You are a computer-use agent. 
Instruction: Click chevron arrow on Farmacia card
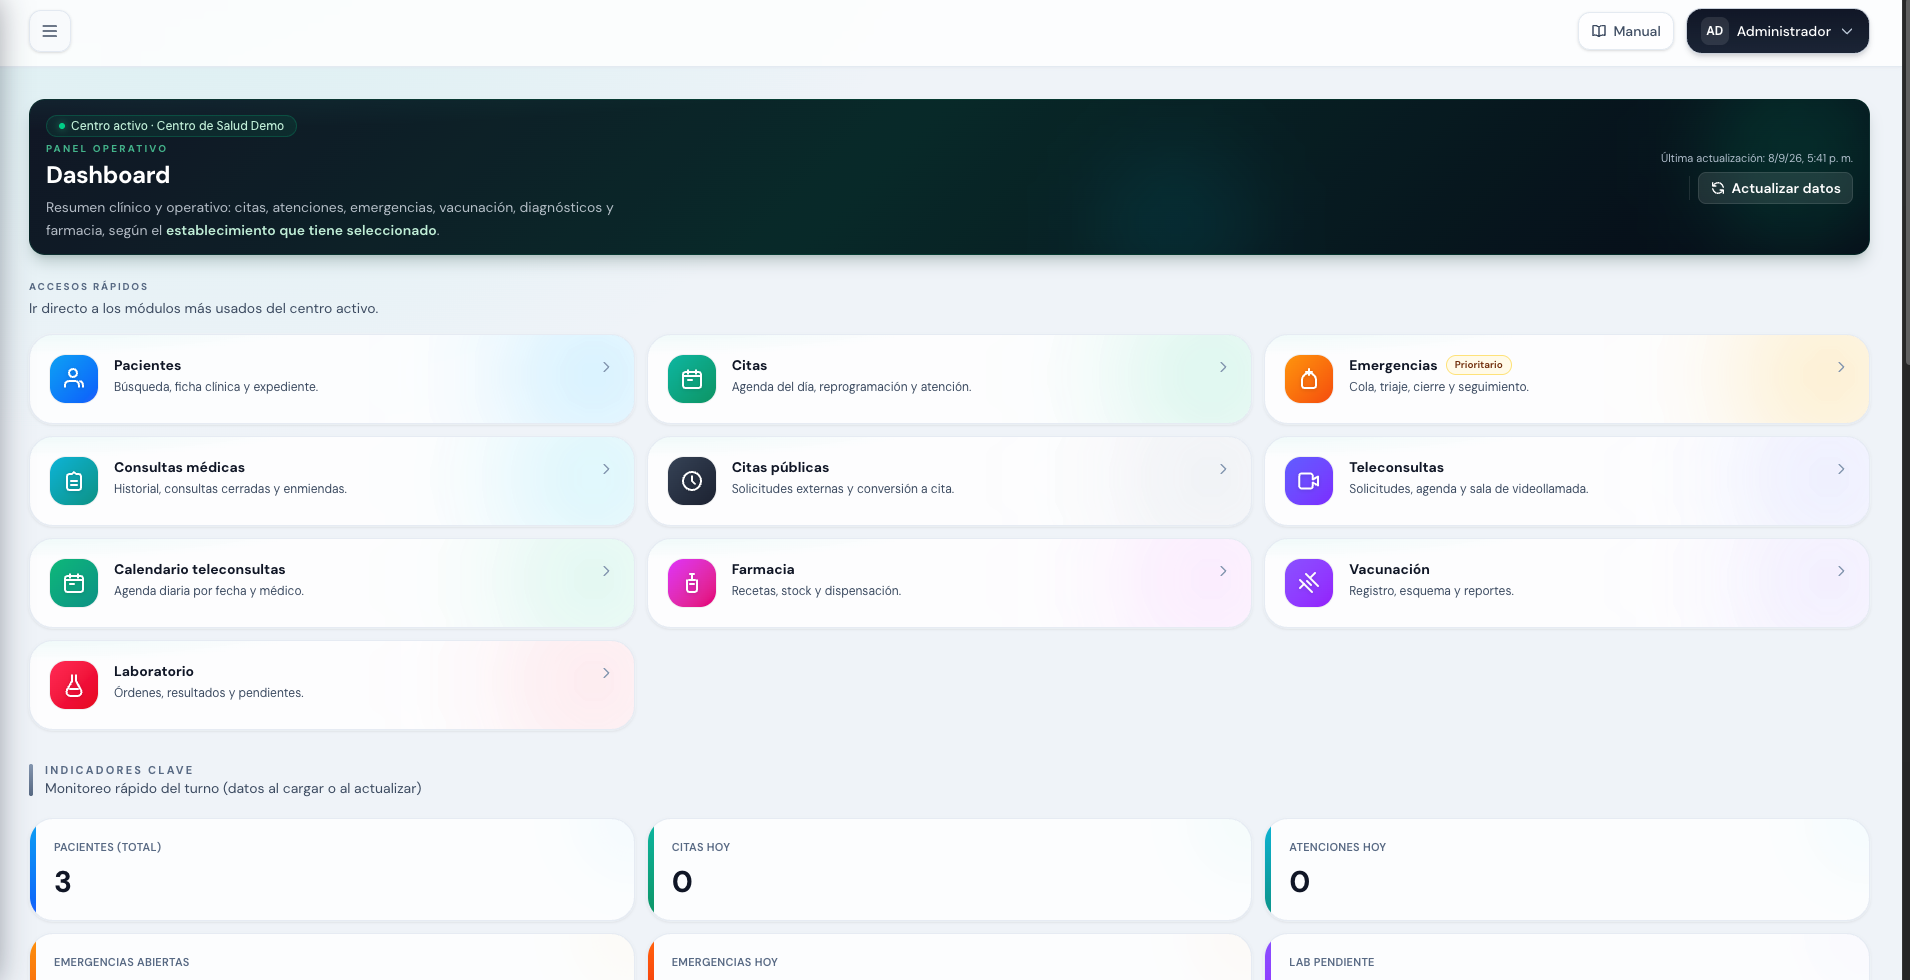pos(1223,571)
